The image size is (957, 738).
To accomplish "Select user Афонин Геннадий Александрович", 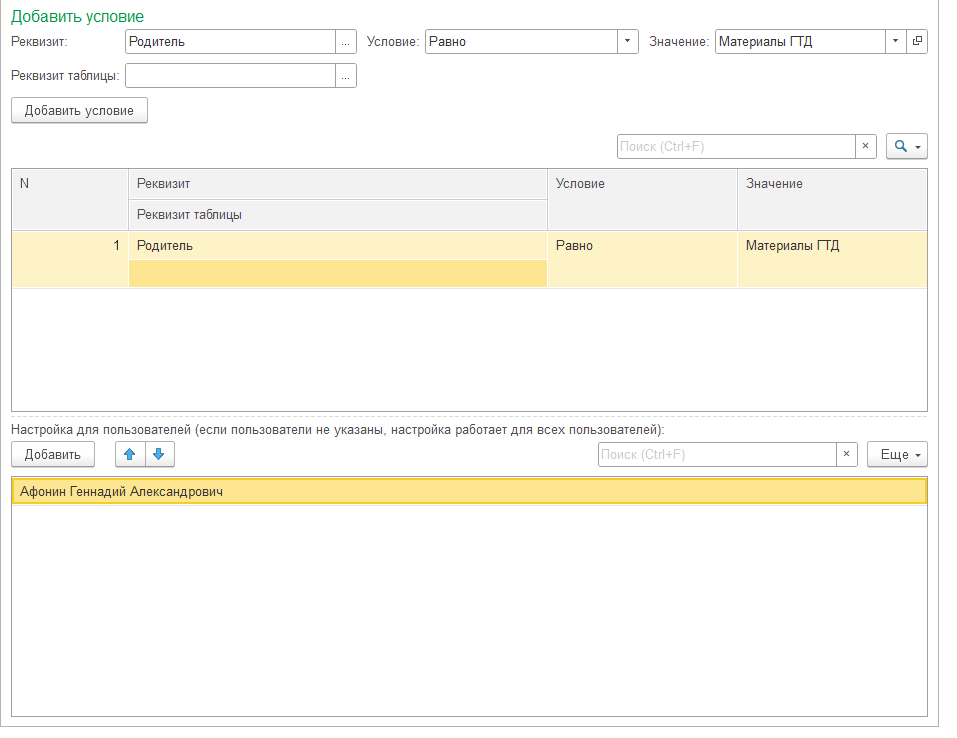I will [x=469, y=491].
